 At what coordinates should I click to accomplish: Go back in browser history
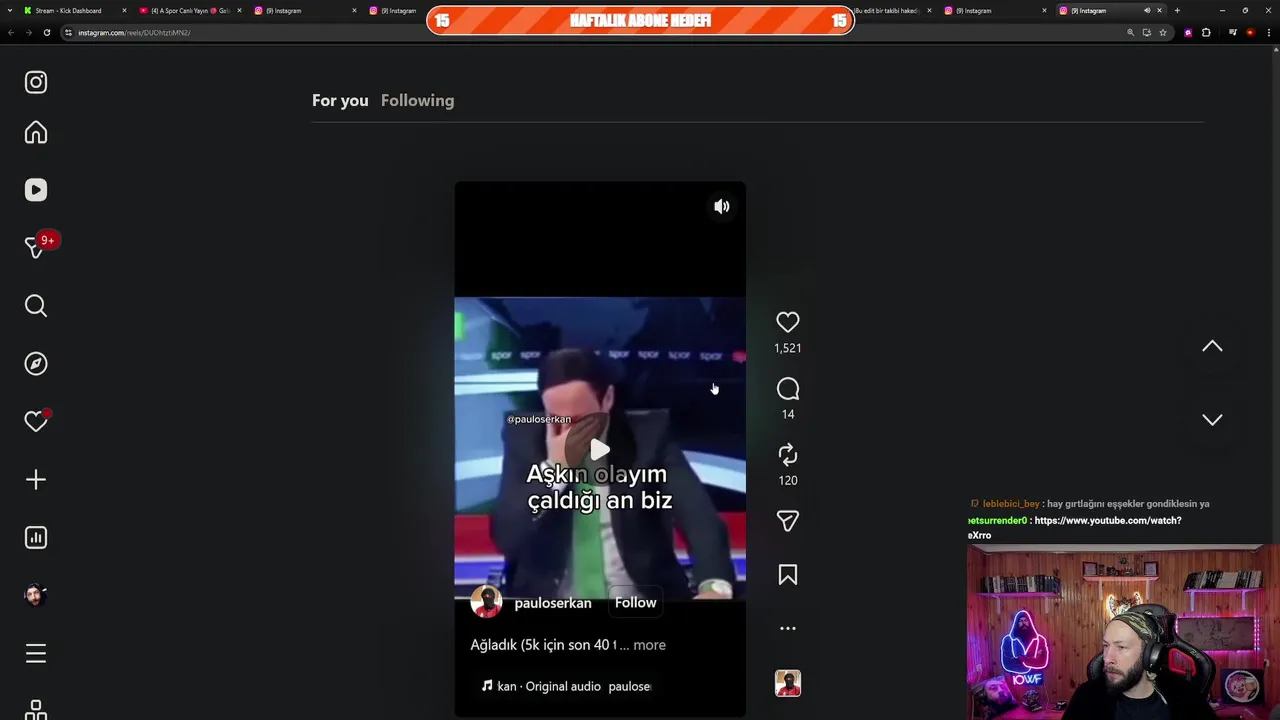[x=11, y=32]
